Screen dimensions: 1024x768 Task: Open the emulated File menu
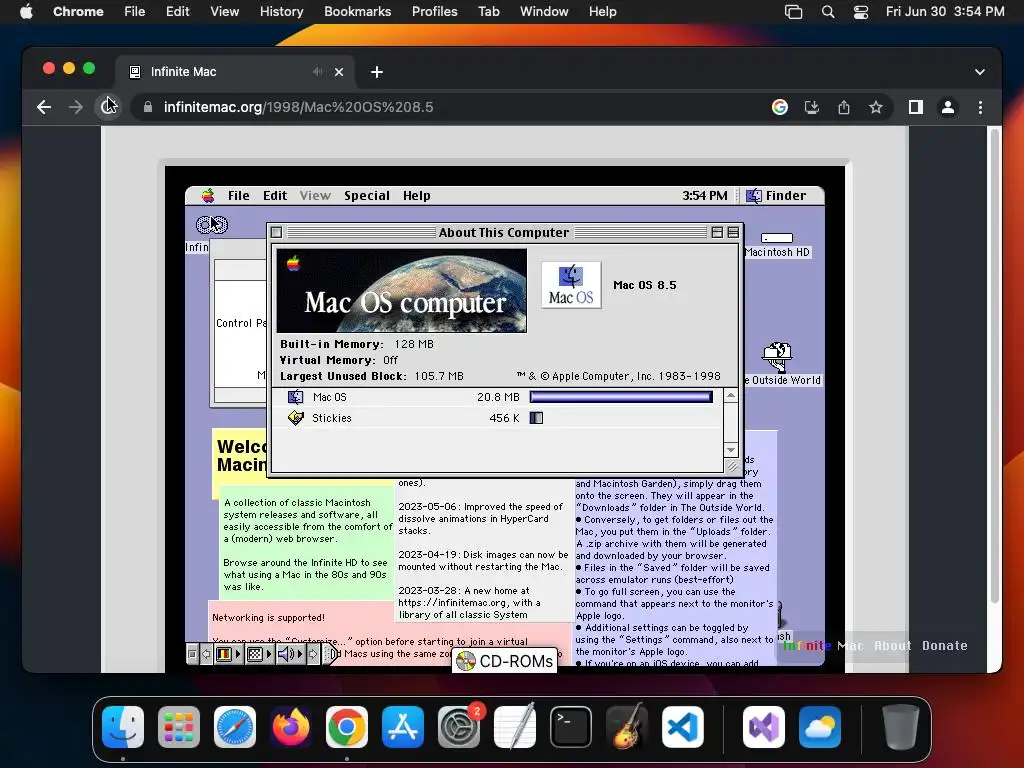click(238, 195)
